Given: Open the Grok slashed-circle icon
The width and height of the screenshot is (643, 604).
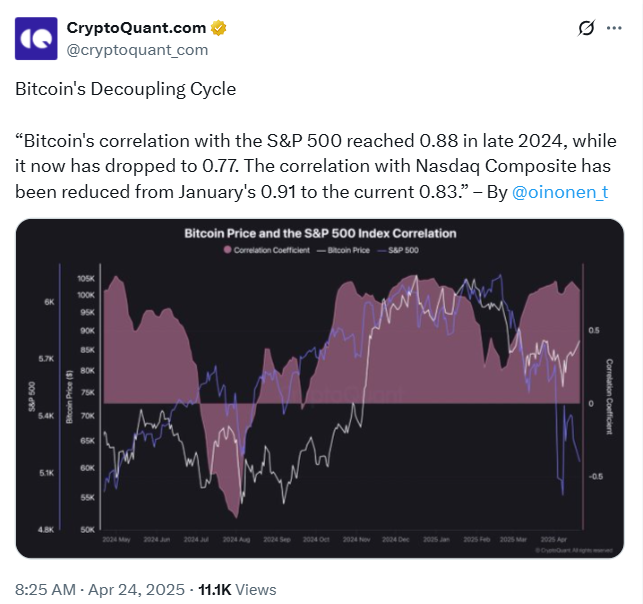Looking at the screenshot, I should pyautogui.click(x=587, y=29).
